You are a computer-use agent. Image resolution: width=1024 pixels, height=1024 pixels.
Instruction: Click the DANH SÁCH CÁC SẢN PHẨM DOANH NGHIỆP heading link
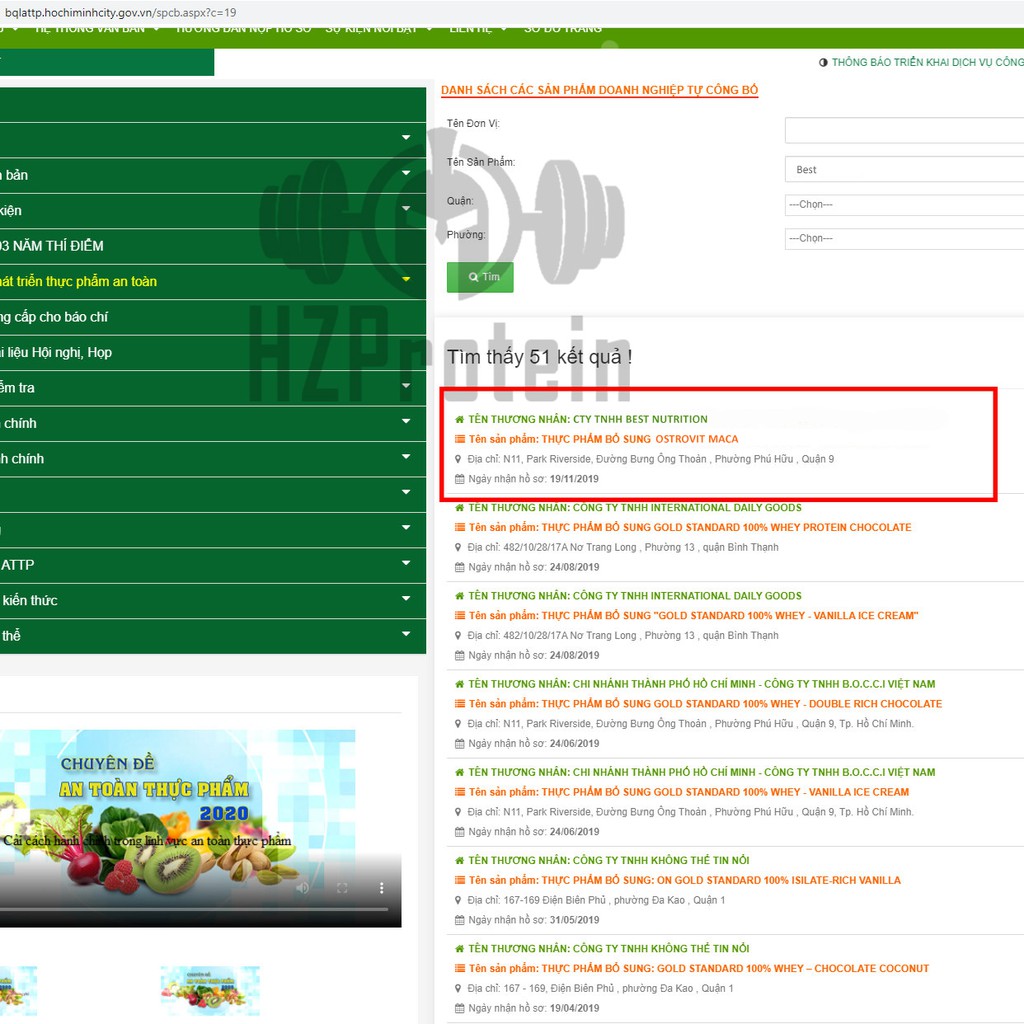click(600, 90)
